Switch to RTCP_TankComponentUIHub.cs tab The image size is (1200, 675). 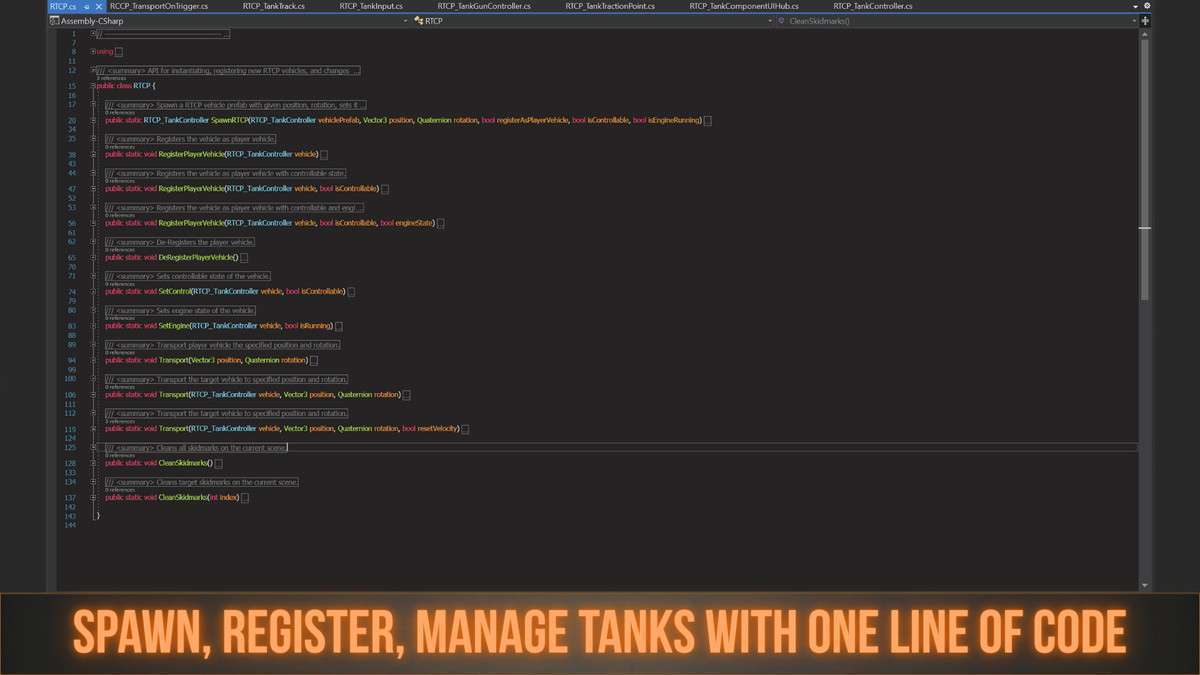[744, 6]
